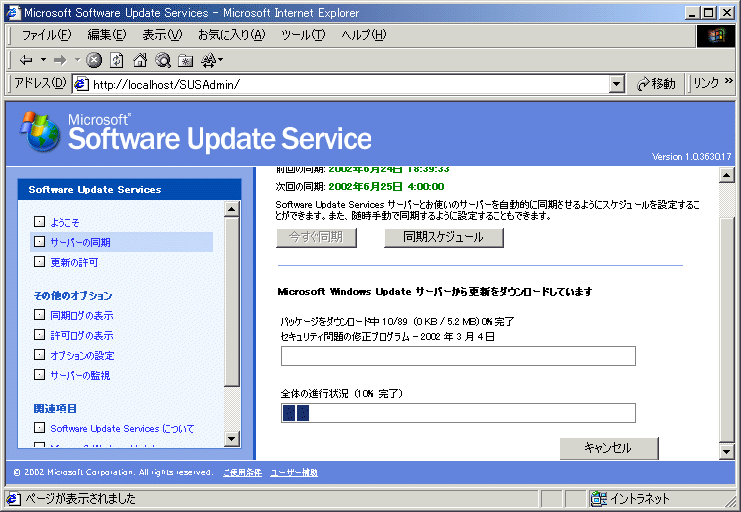Image resolution: width=741 pixels, height=512 pixels.
Task: Open the サーバーの監視 link
Action: [80, 375]
